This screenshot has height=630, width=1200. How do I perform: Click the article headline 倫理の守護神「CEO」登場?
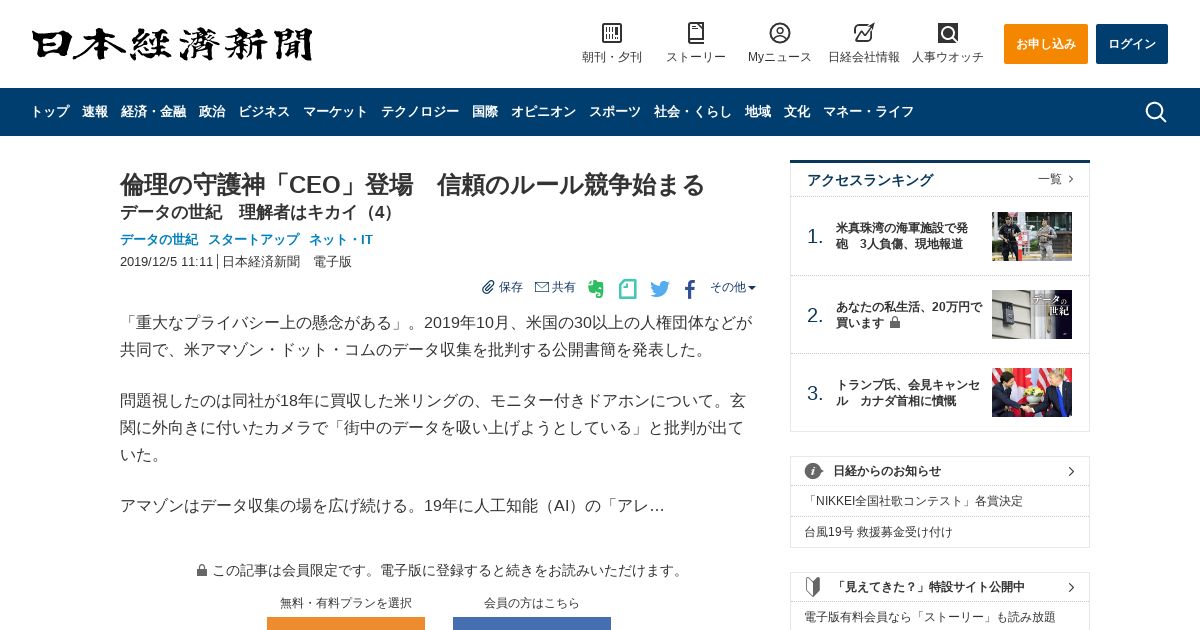pos(412,185)
